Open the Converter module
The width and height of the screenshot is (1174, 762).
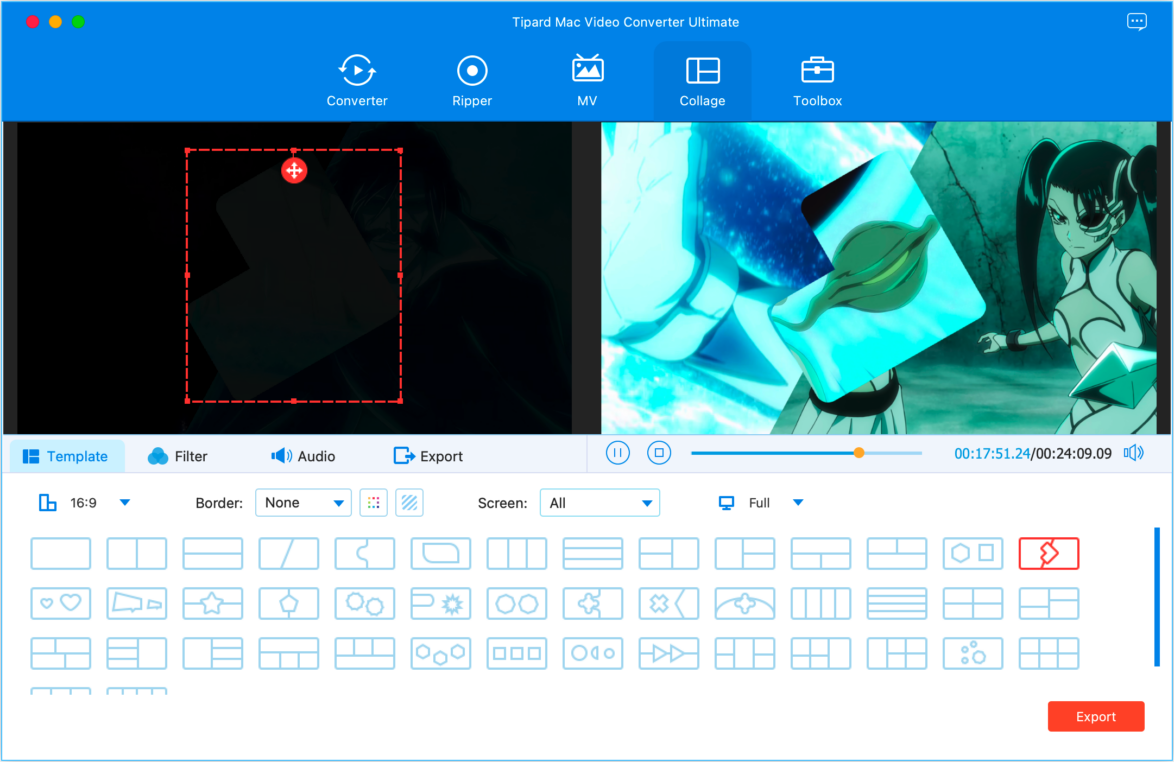point(356,81)
